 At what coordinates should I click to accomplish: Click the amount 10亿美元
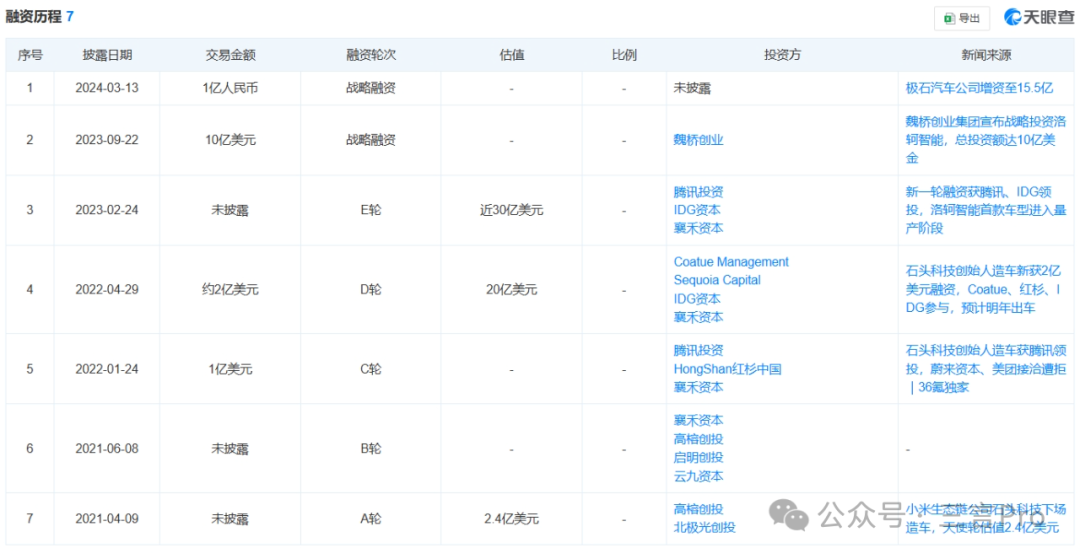pos(230,140)
